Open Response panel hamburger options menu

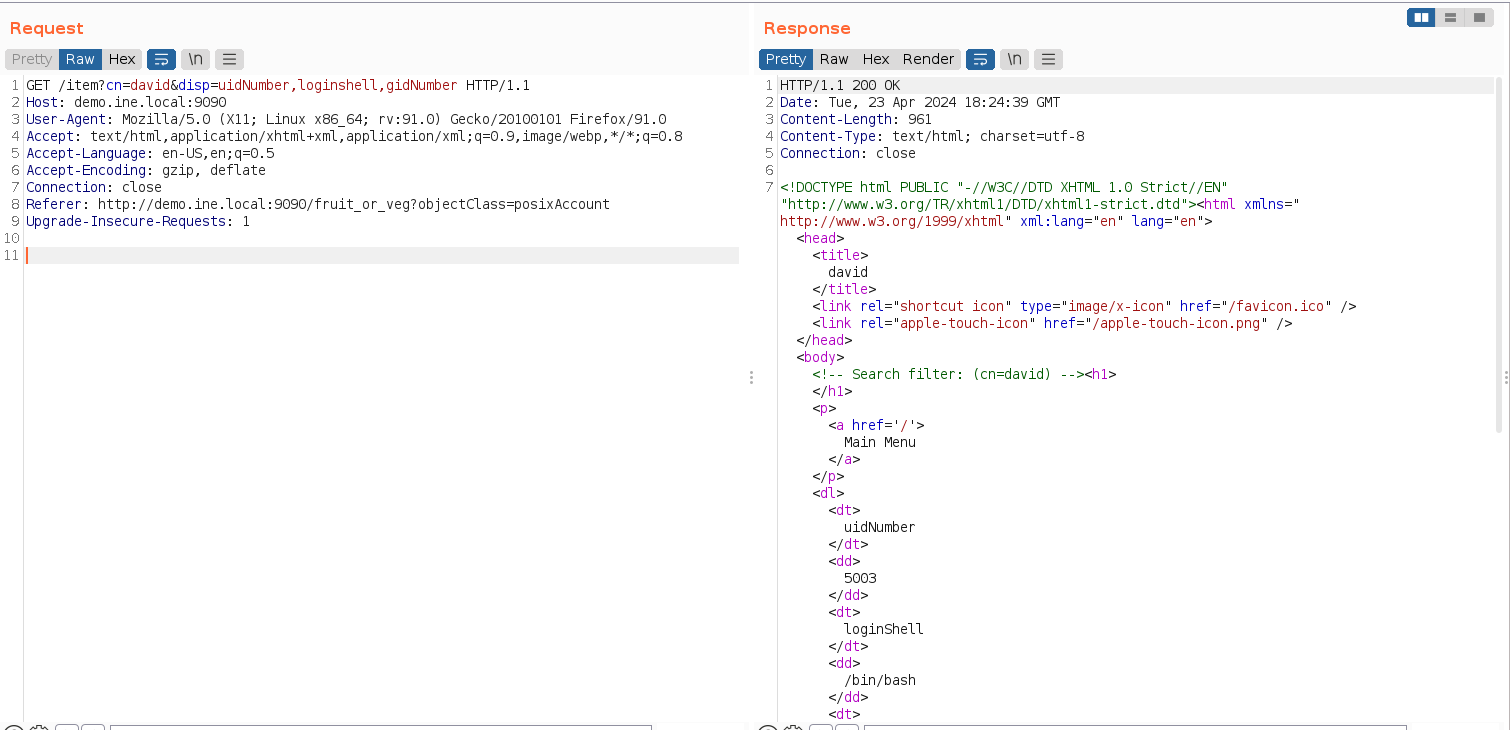coord(1048,59)
